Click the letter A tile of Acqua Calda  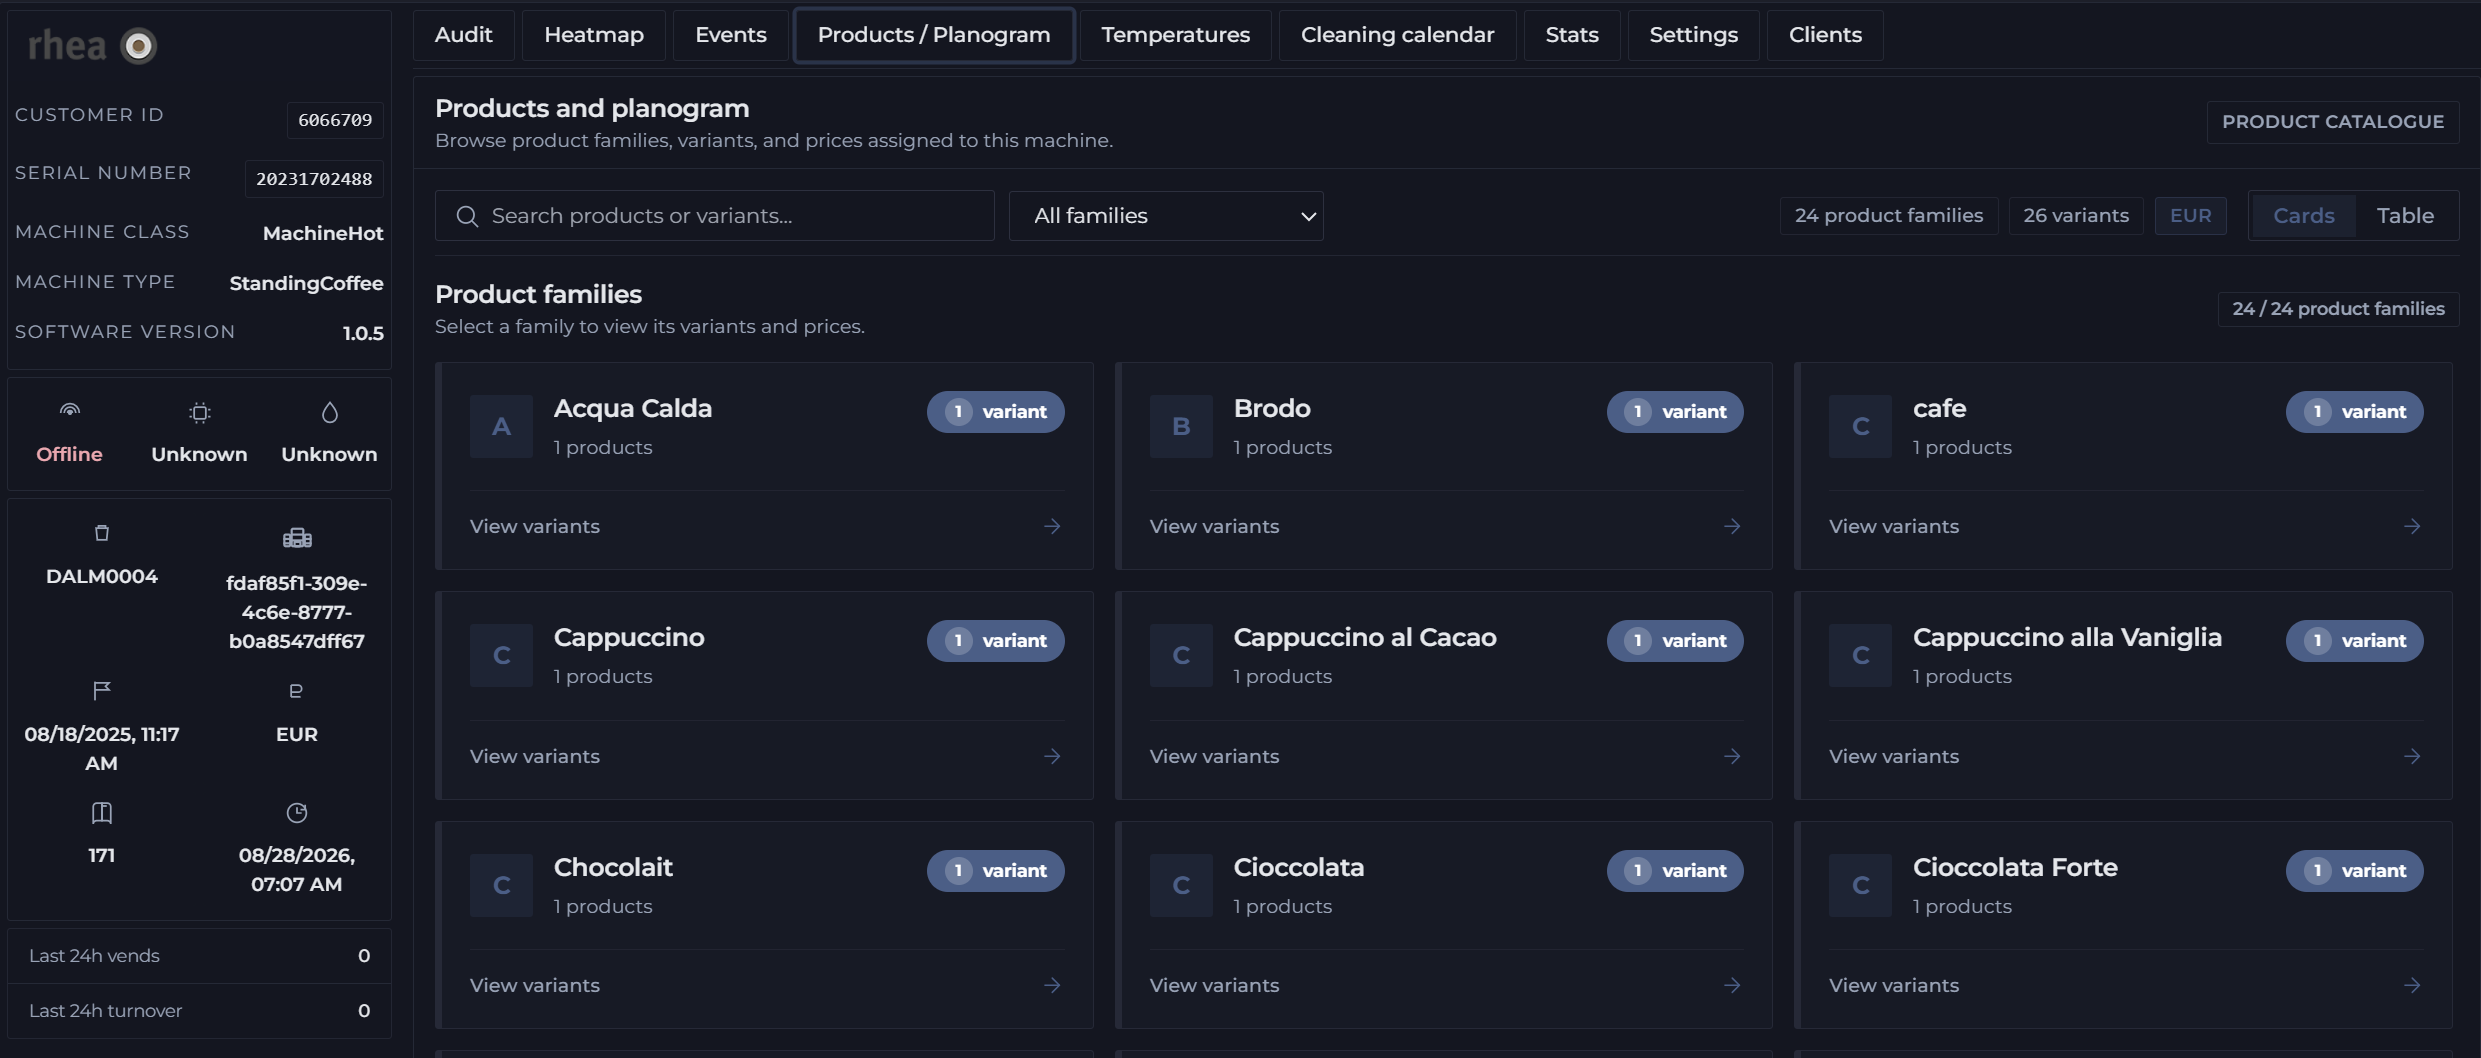click(x=501, y=427)
